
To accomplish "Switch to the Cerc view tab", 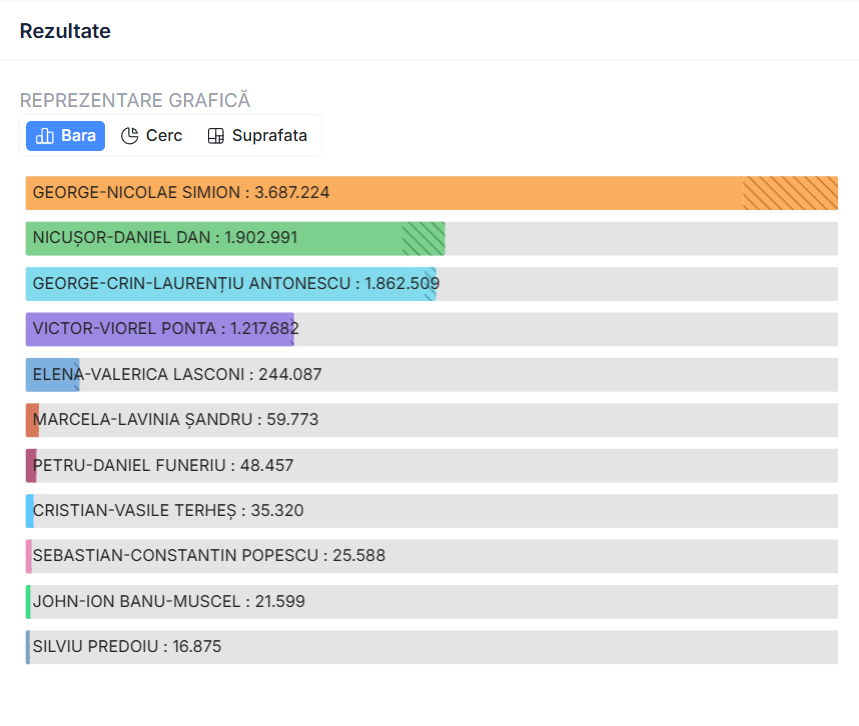I will pos(152,136).
